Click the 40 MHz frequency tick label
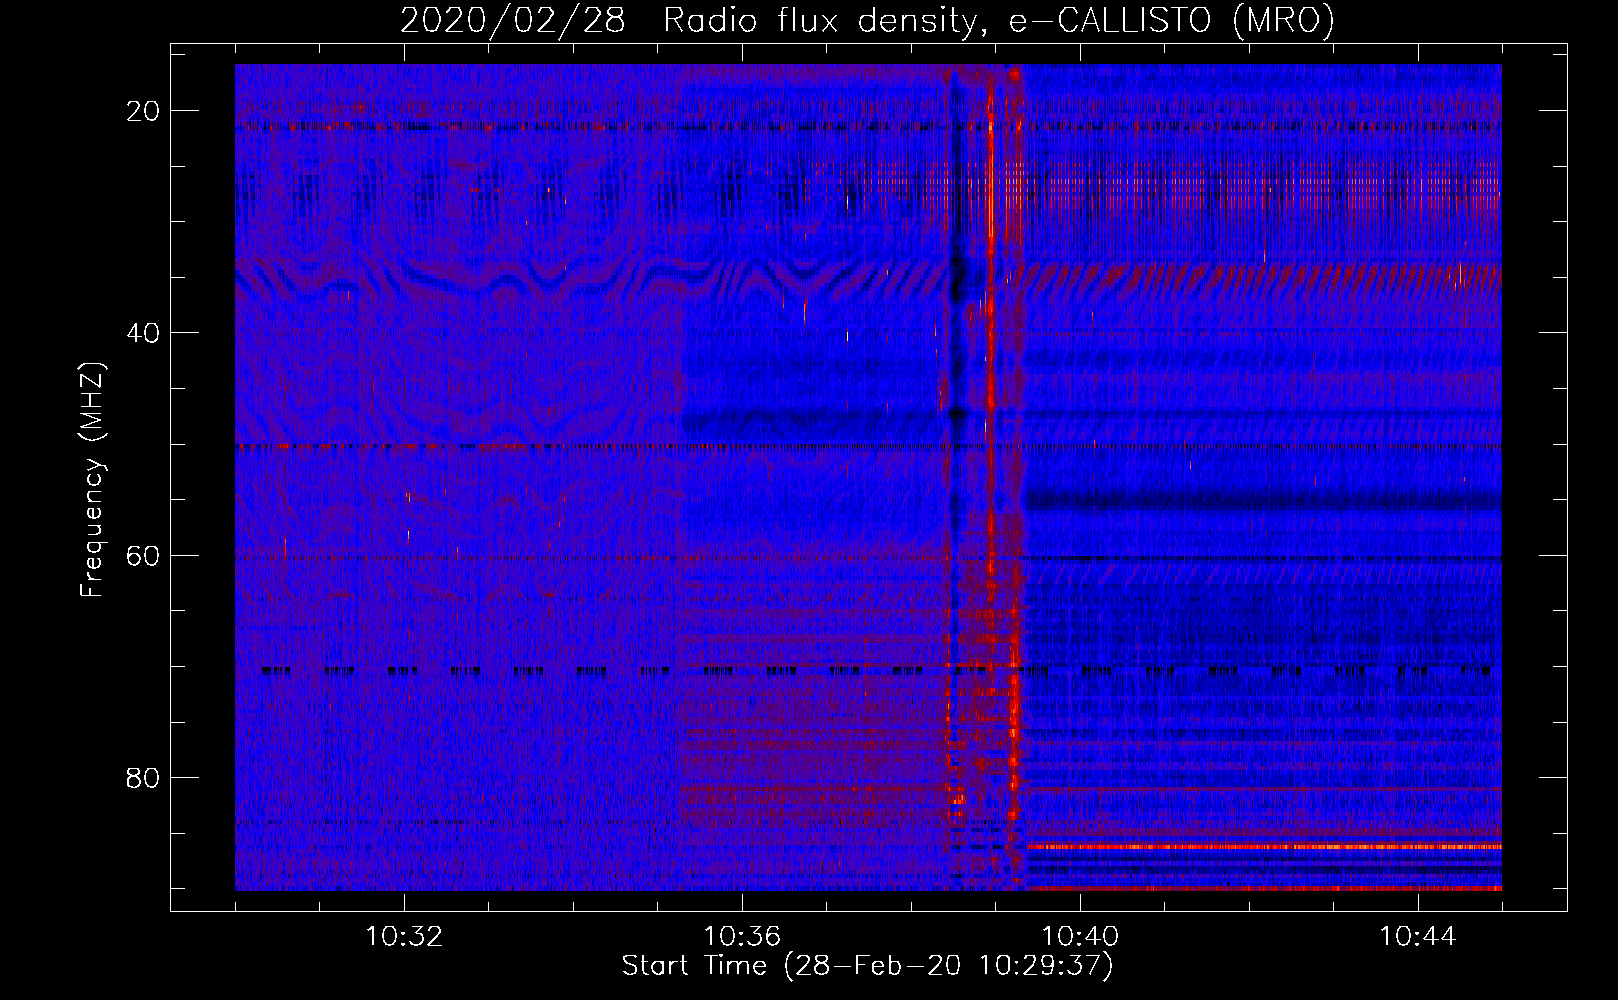Screen dimensions: 1618x1000 coord(143,333)
